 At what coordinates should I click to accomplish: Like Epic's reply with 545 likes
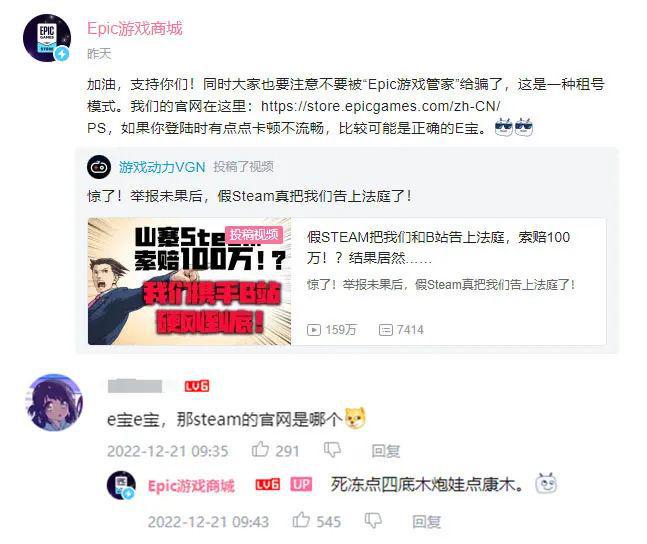(x=301, y=520)
